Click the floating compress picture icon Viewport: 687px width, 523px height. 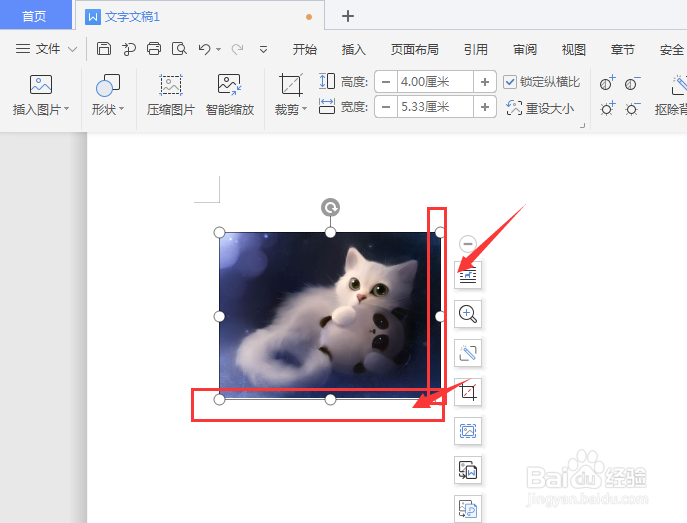click(468, 431)
